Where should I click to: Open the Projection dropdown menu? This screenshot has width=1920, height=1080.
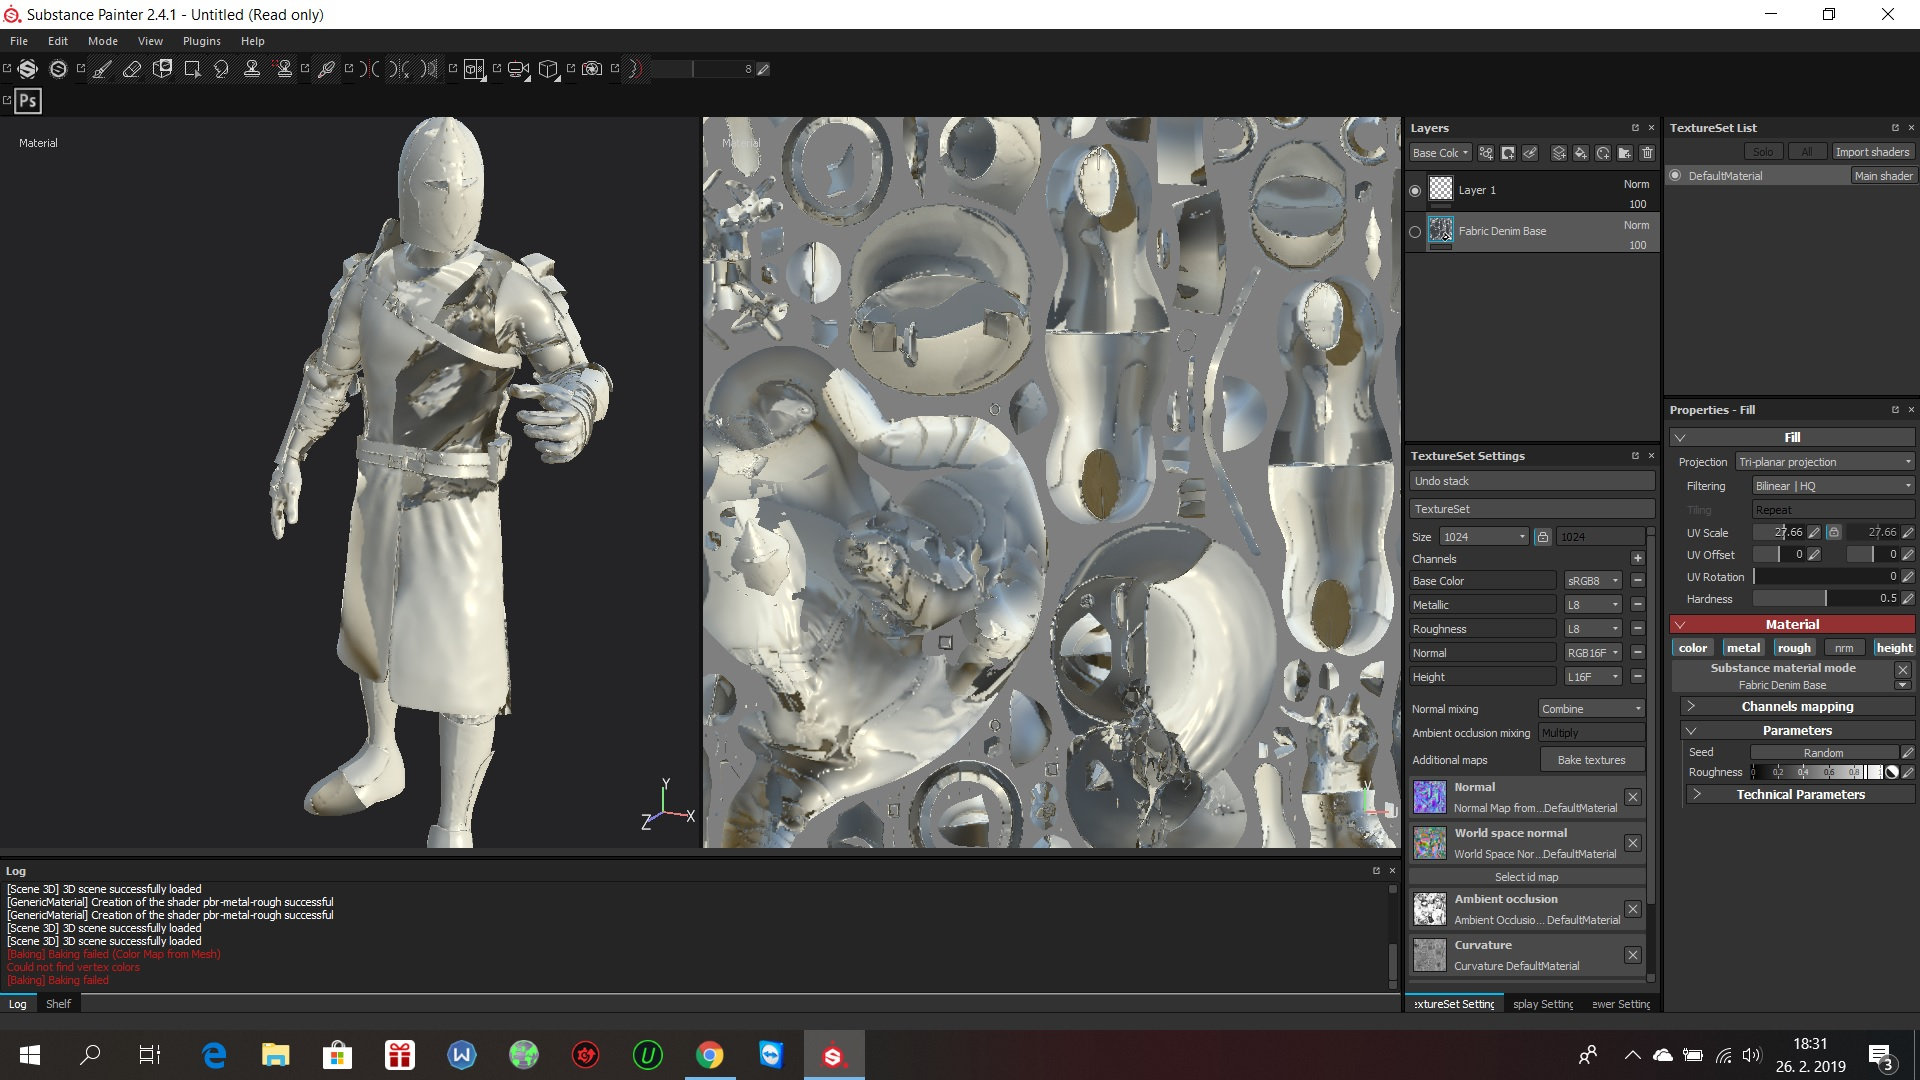tap(1824, 462)
